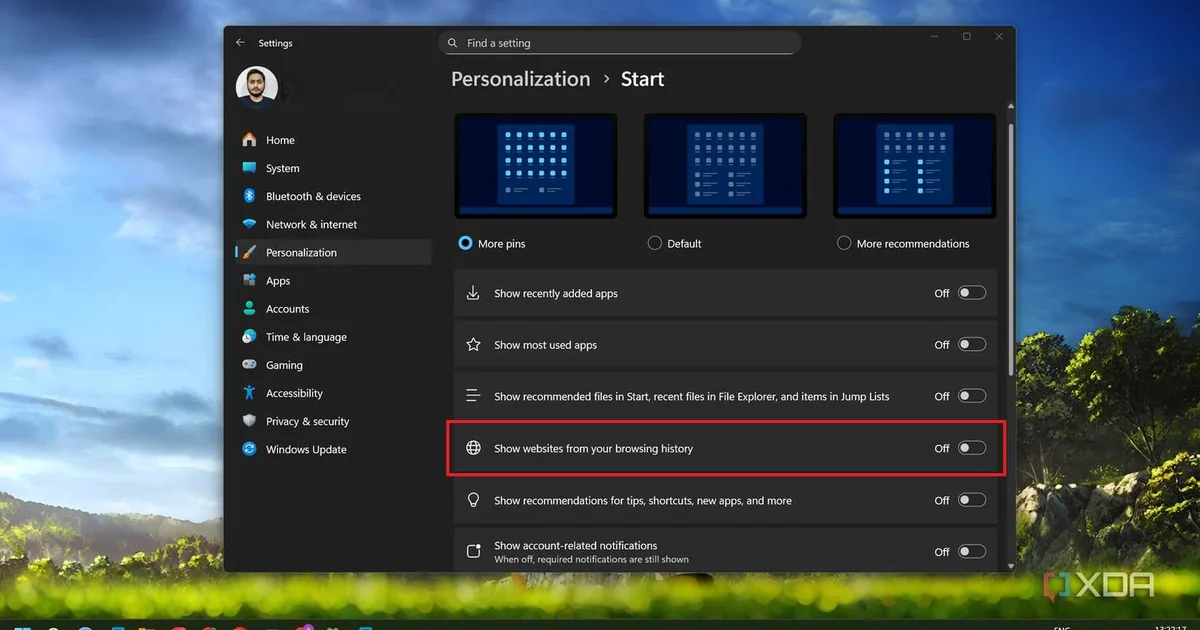Image resolution: width=1200 pixels, height=630 pixels.
Task: Click the user profile picture
Action: [x=257, y=88]
